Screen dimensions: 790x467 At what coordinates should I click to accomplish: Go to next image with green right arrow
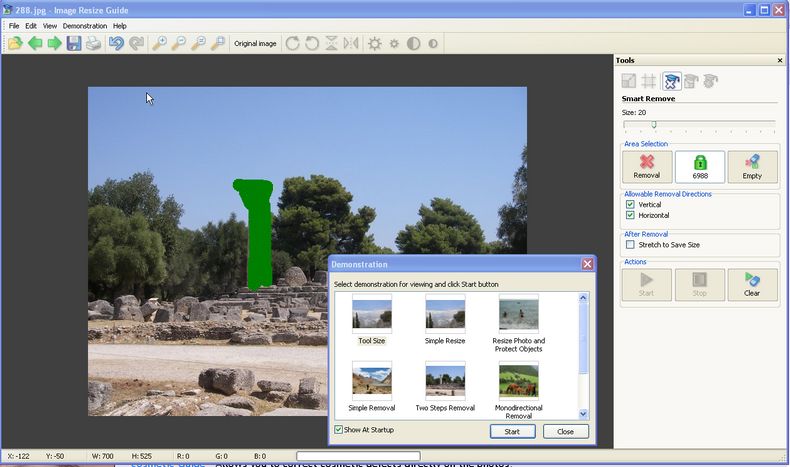pos(54,44)
